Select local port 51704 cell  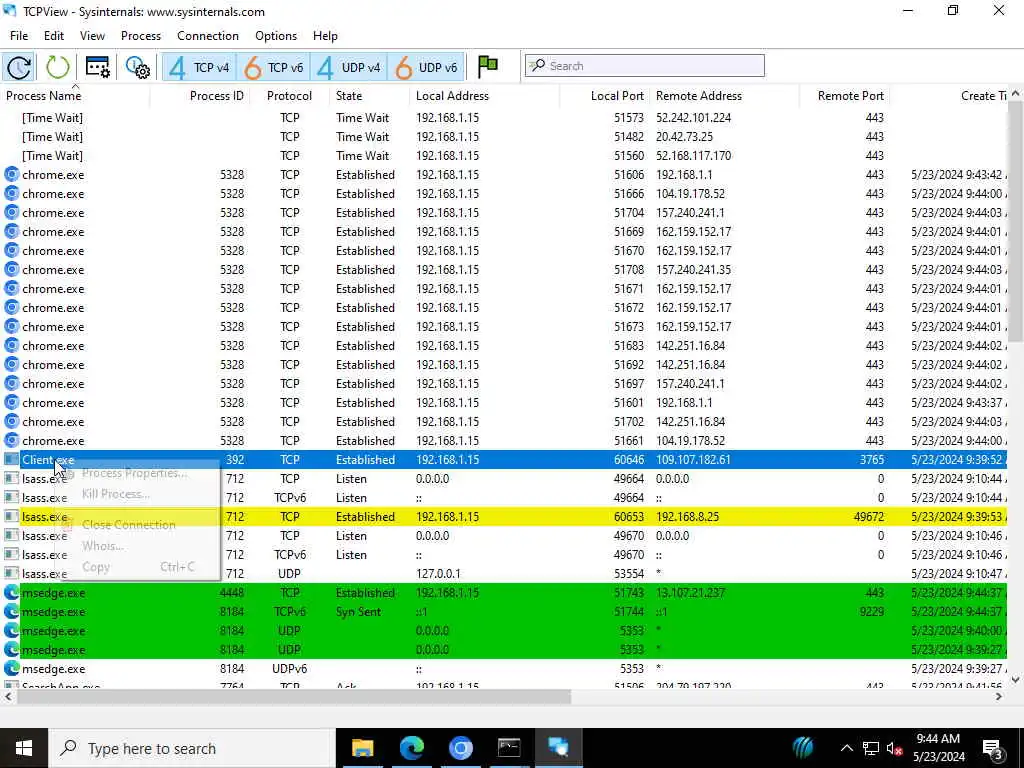(x=629, y=213)
